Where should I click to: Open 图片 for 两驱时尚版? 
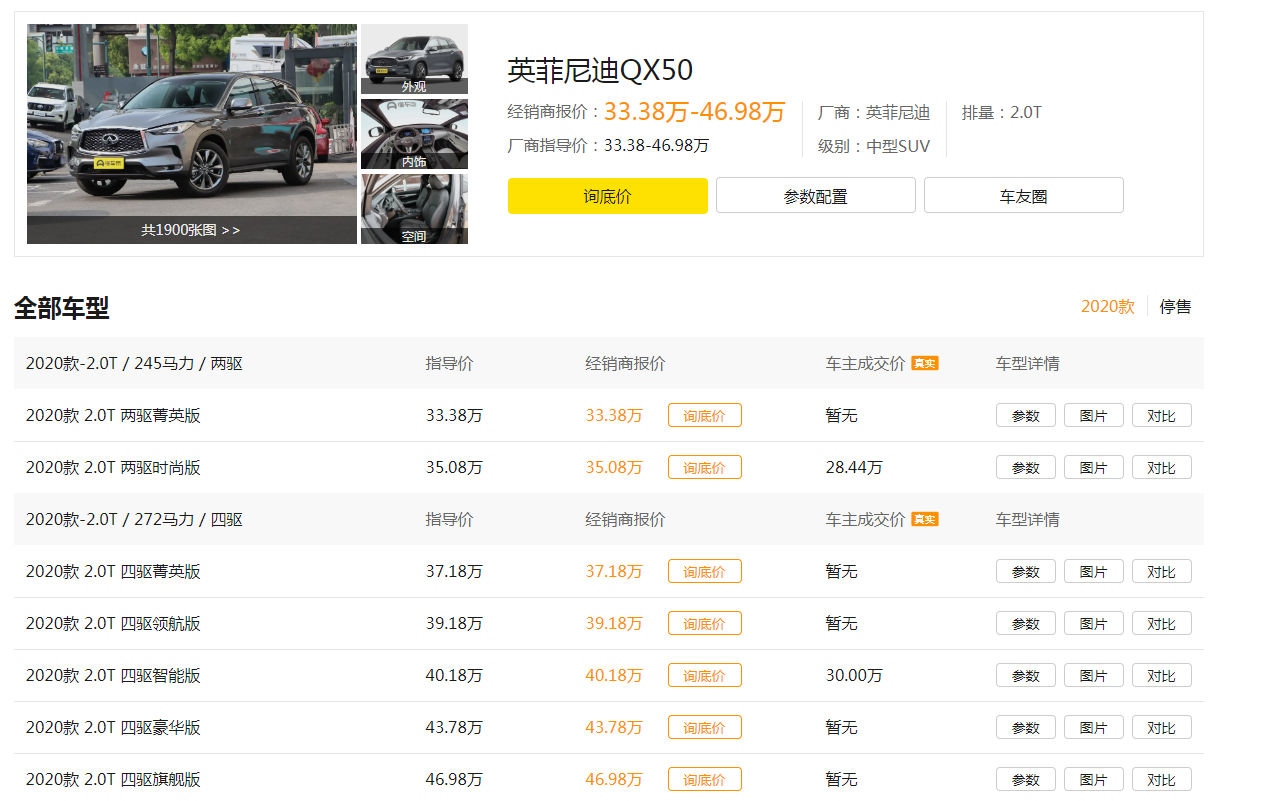(1094, 468)
